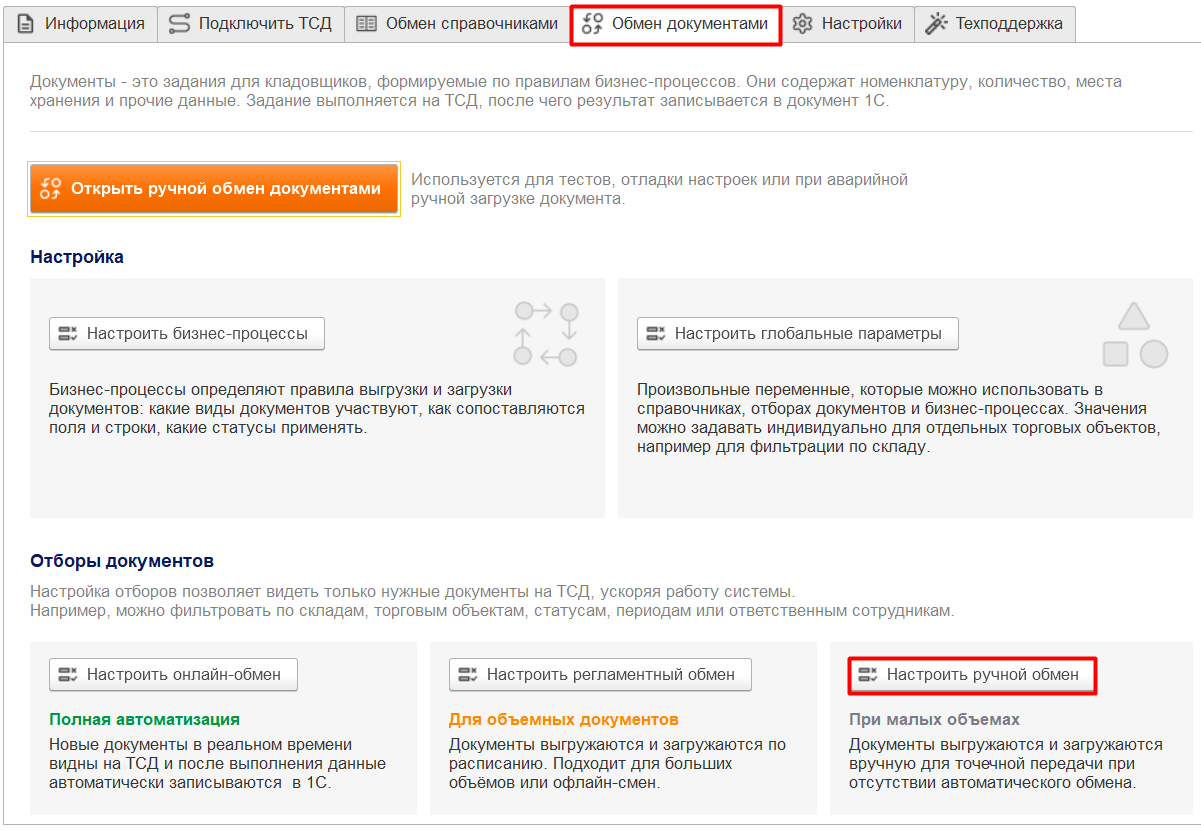
Task: Click the Настройка section heading
Action: 77,257
